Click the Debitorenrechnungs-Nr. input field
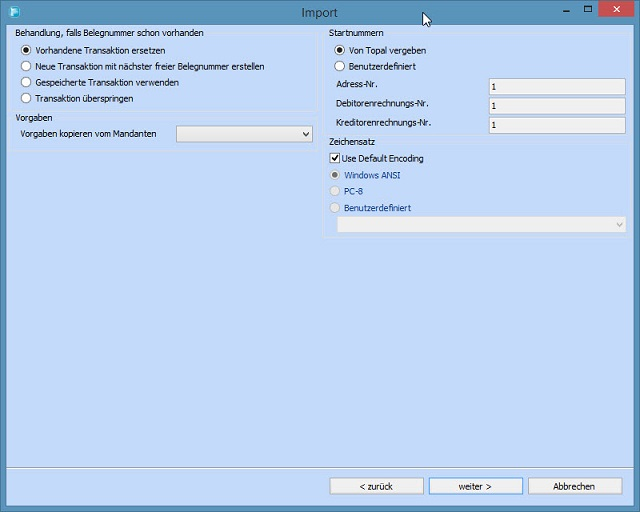 [x=556, y=106]
